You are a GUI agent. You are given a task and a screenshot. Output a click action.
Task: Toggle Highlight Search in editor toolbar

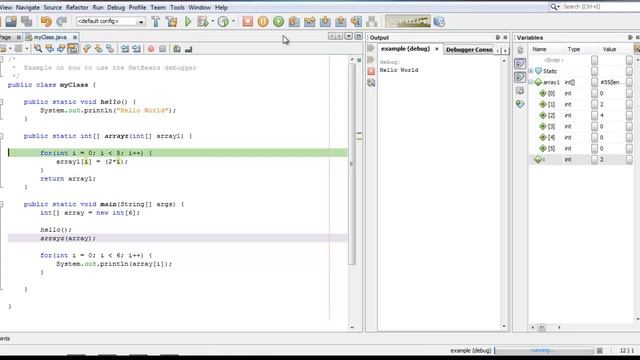point(73,49)
